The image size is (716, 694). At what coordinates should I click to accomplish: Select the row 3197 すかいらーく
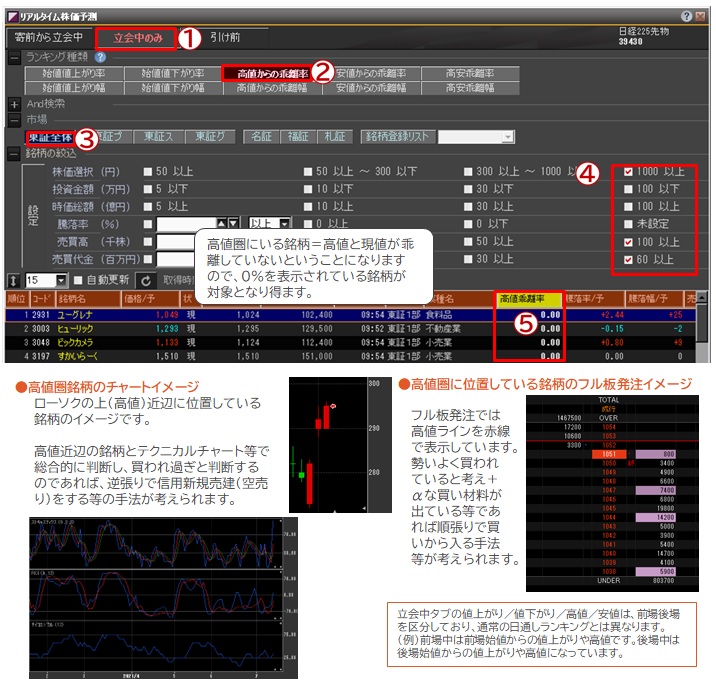tap(350, 356)
